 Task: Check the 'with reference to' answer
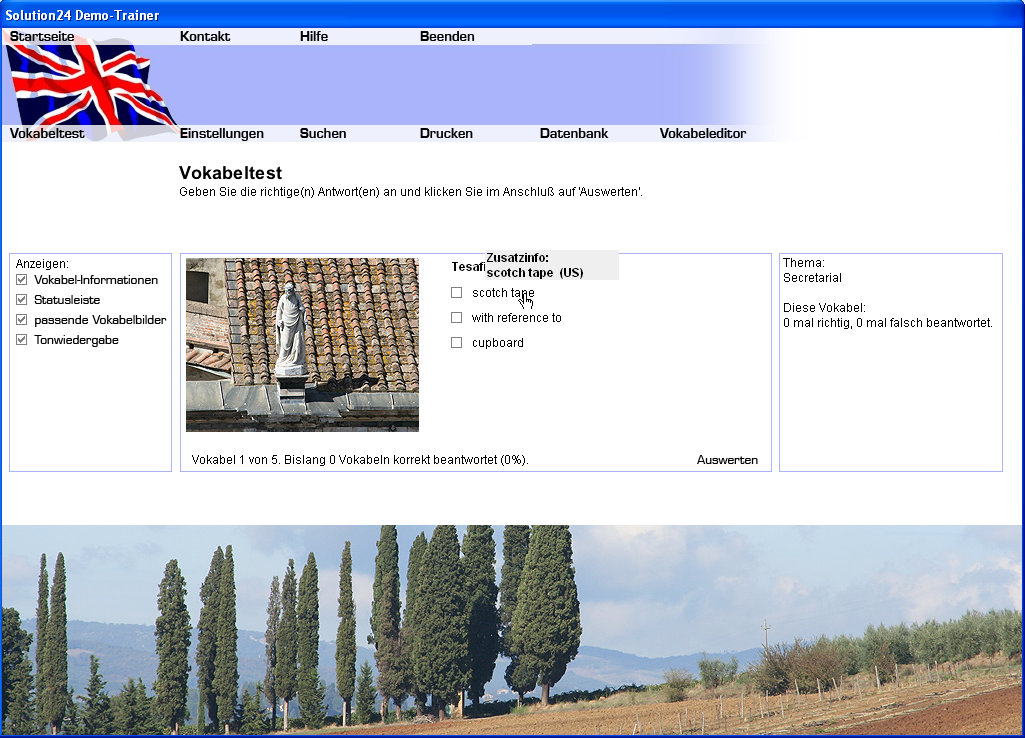pyautogui.click(x=457, y=318)
